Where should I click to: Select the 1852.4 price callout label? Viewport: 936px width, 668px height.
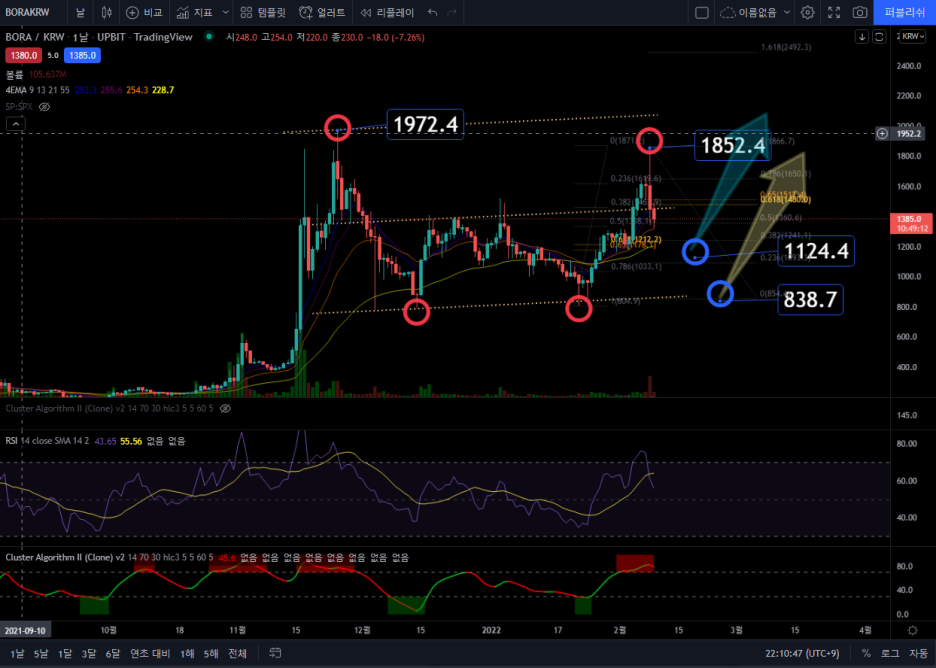point(732,145)
